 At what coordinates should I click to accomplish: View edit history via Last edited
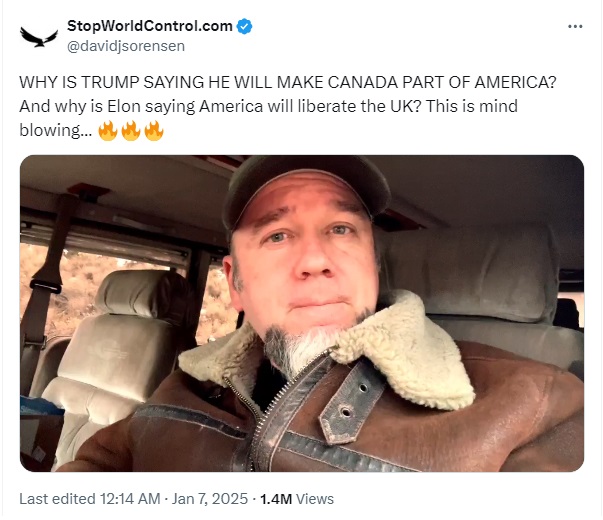coord(57,499)
